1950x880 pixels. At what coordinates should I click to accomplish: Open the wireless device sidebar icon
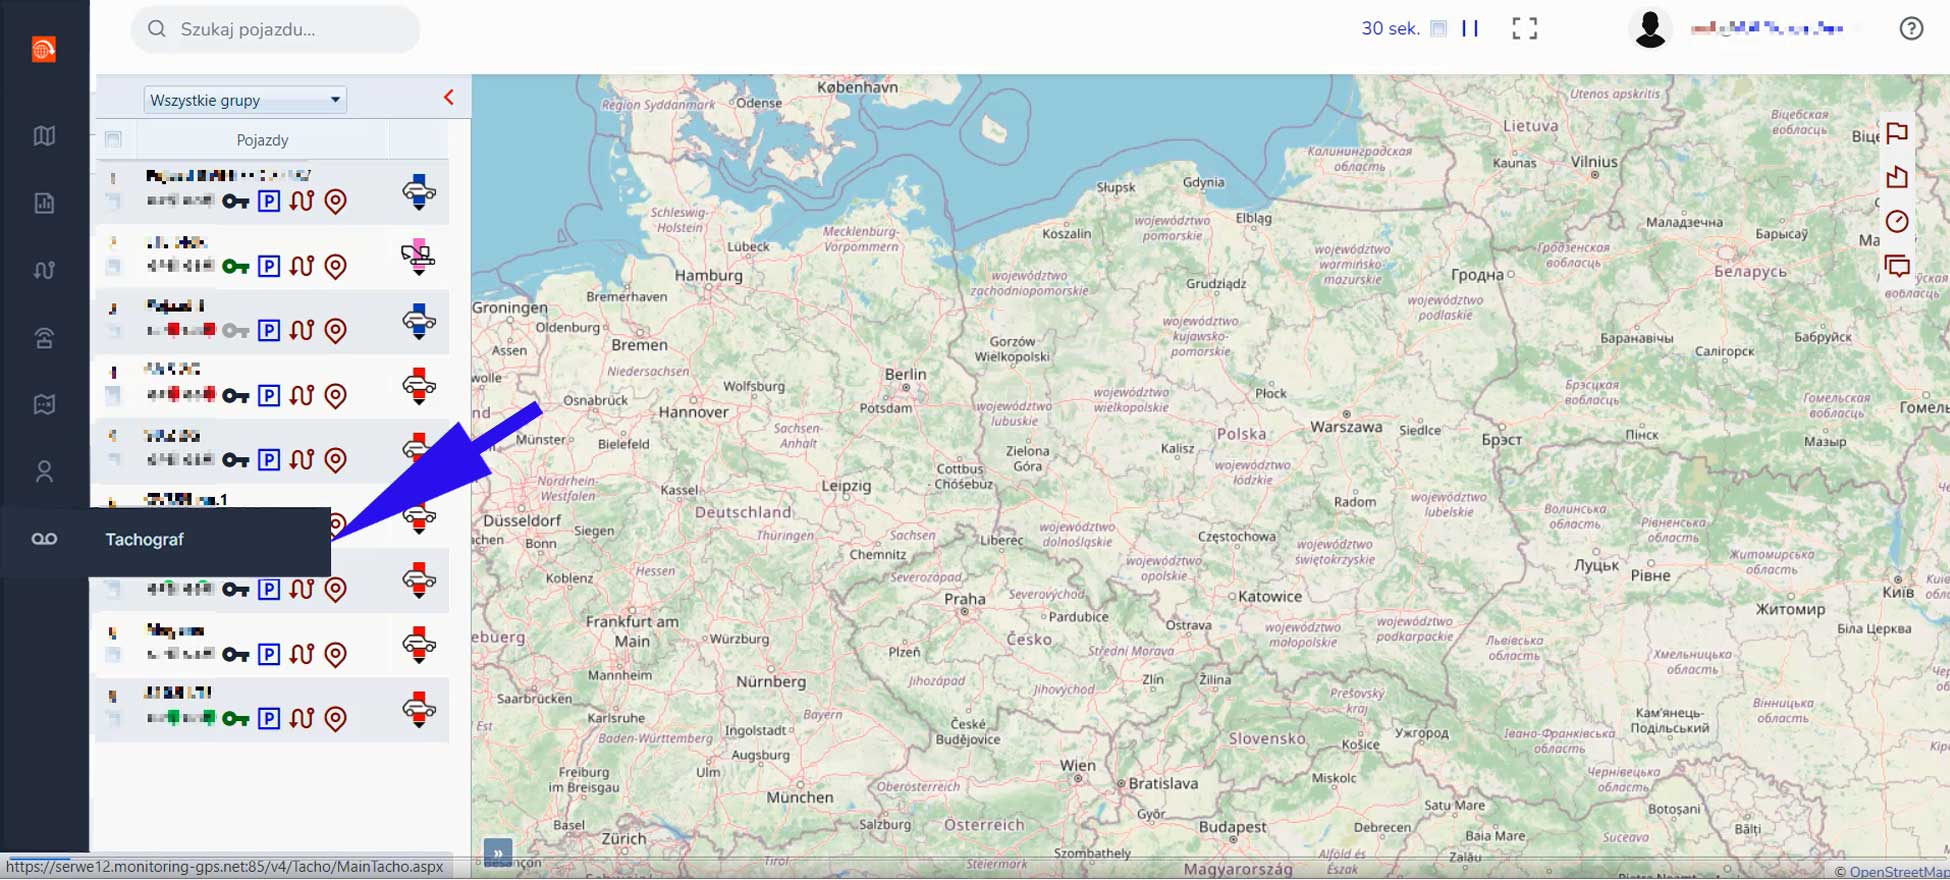[x=44, y=338]
